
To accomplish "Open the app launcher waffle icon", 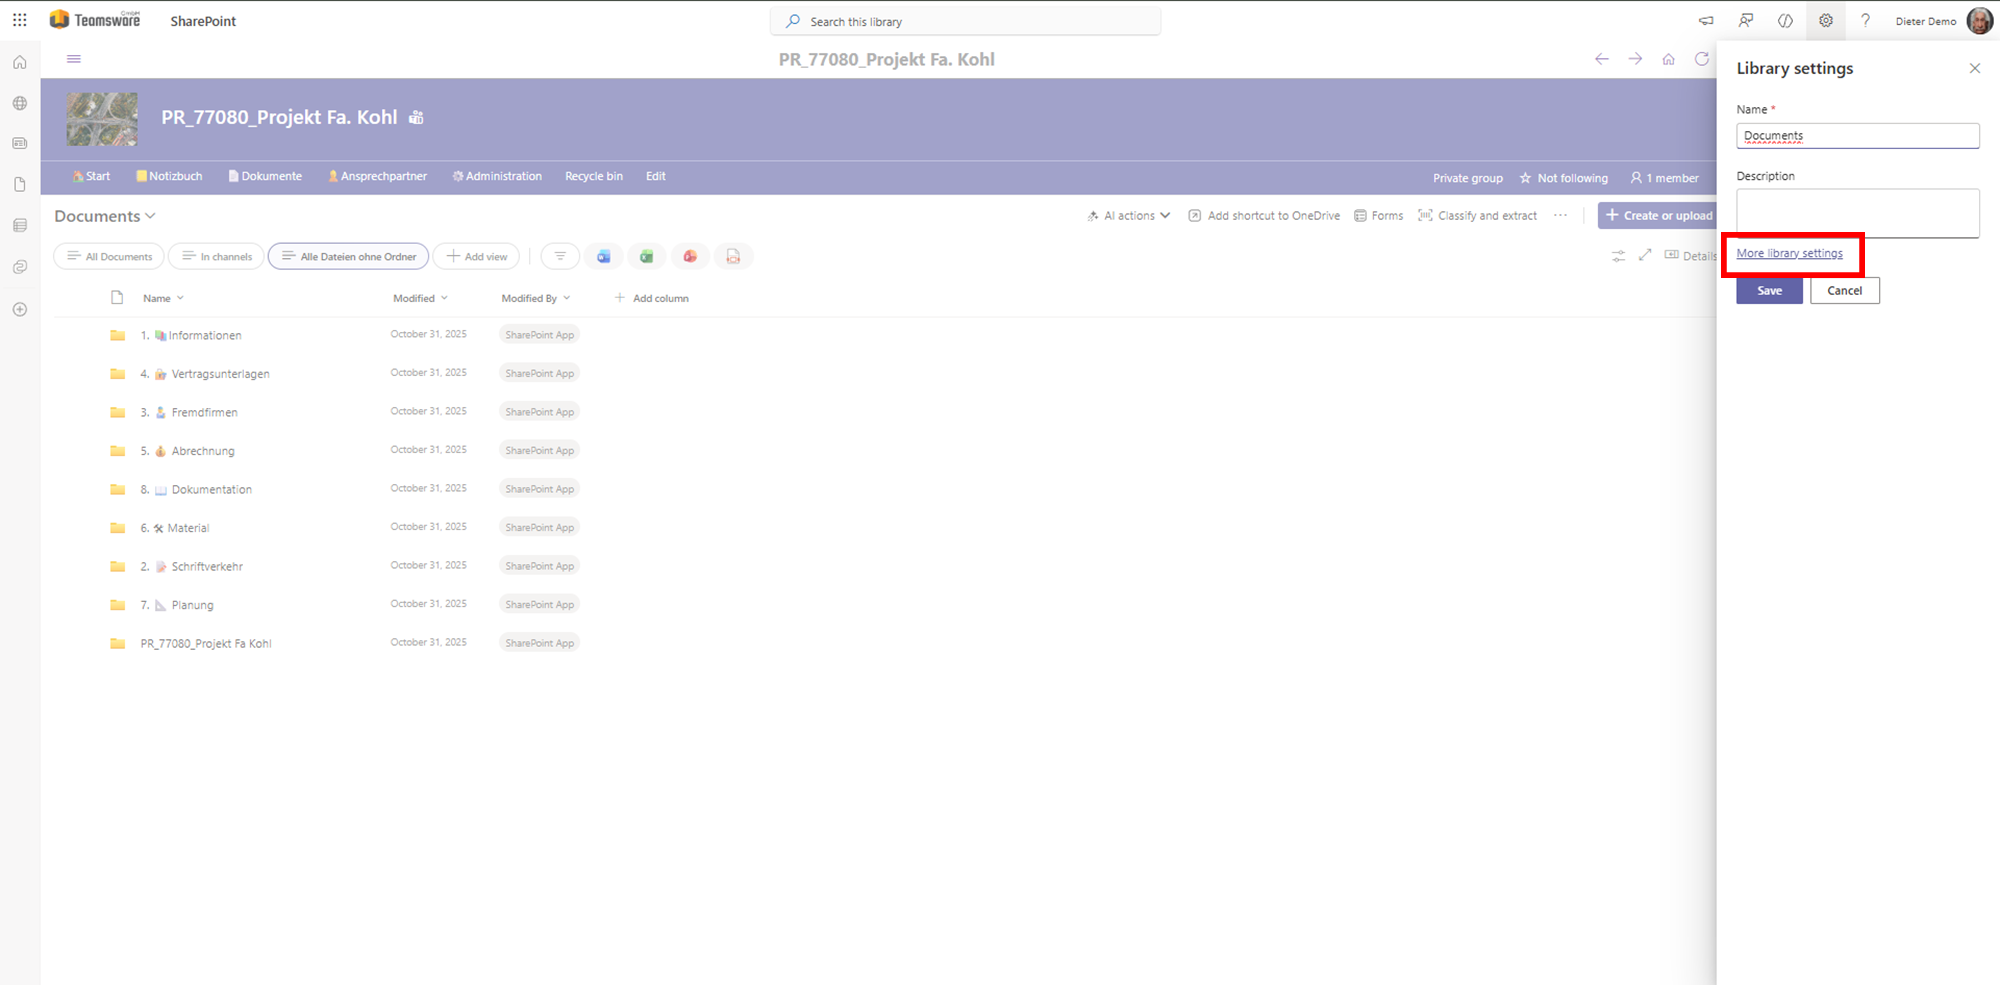I will click(19, 20).
